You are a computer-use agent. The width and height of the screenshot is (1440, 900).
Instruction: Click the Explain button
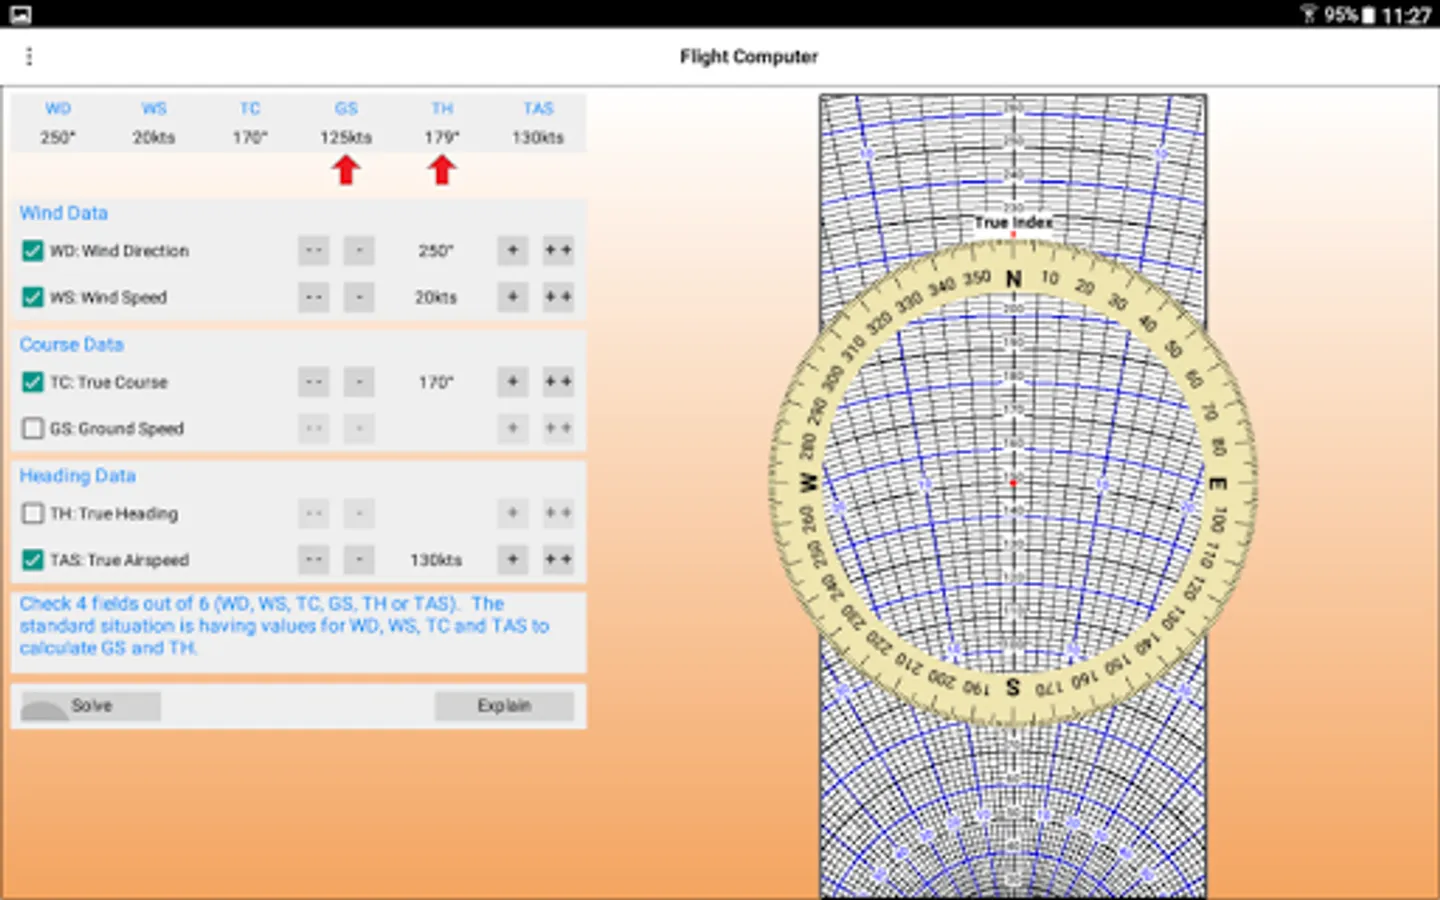504,706
